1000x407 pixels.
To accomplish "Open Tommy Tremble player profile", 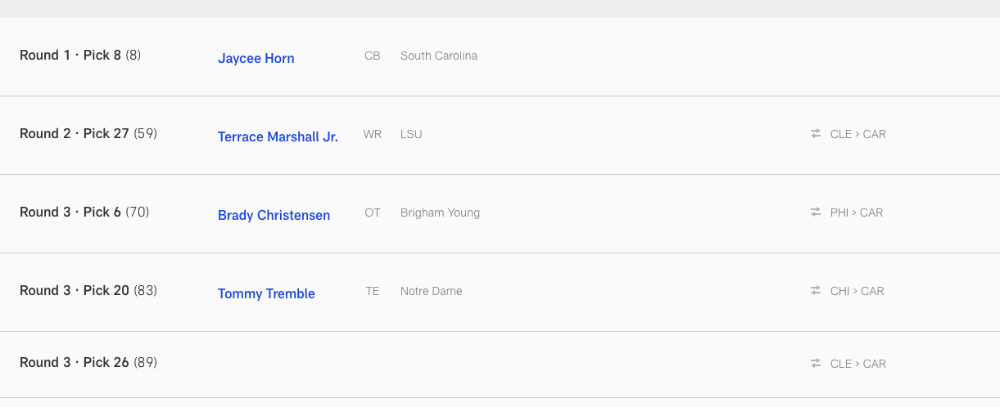I will click(266, 293).
